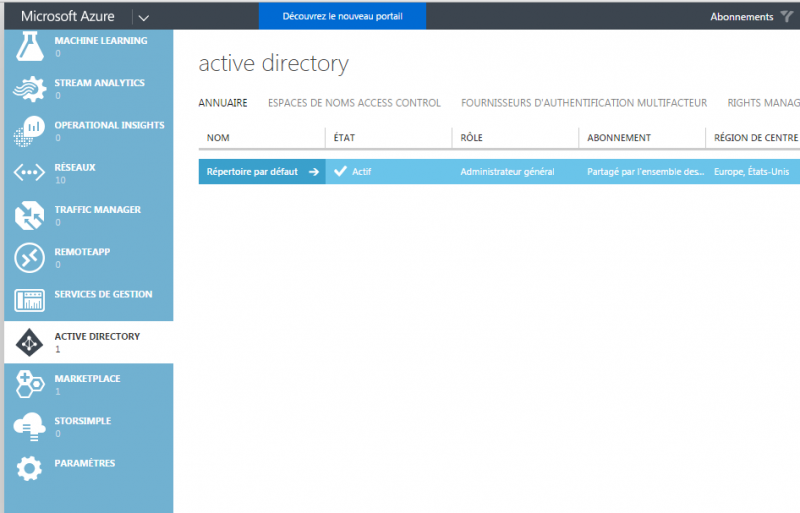Select MARKETPLACE sidebar label

(88, 379)
